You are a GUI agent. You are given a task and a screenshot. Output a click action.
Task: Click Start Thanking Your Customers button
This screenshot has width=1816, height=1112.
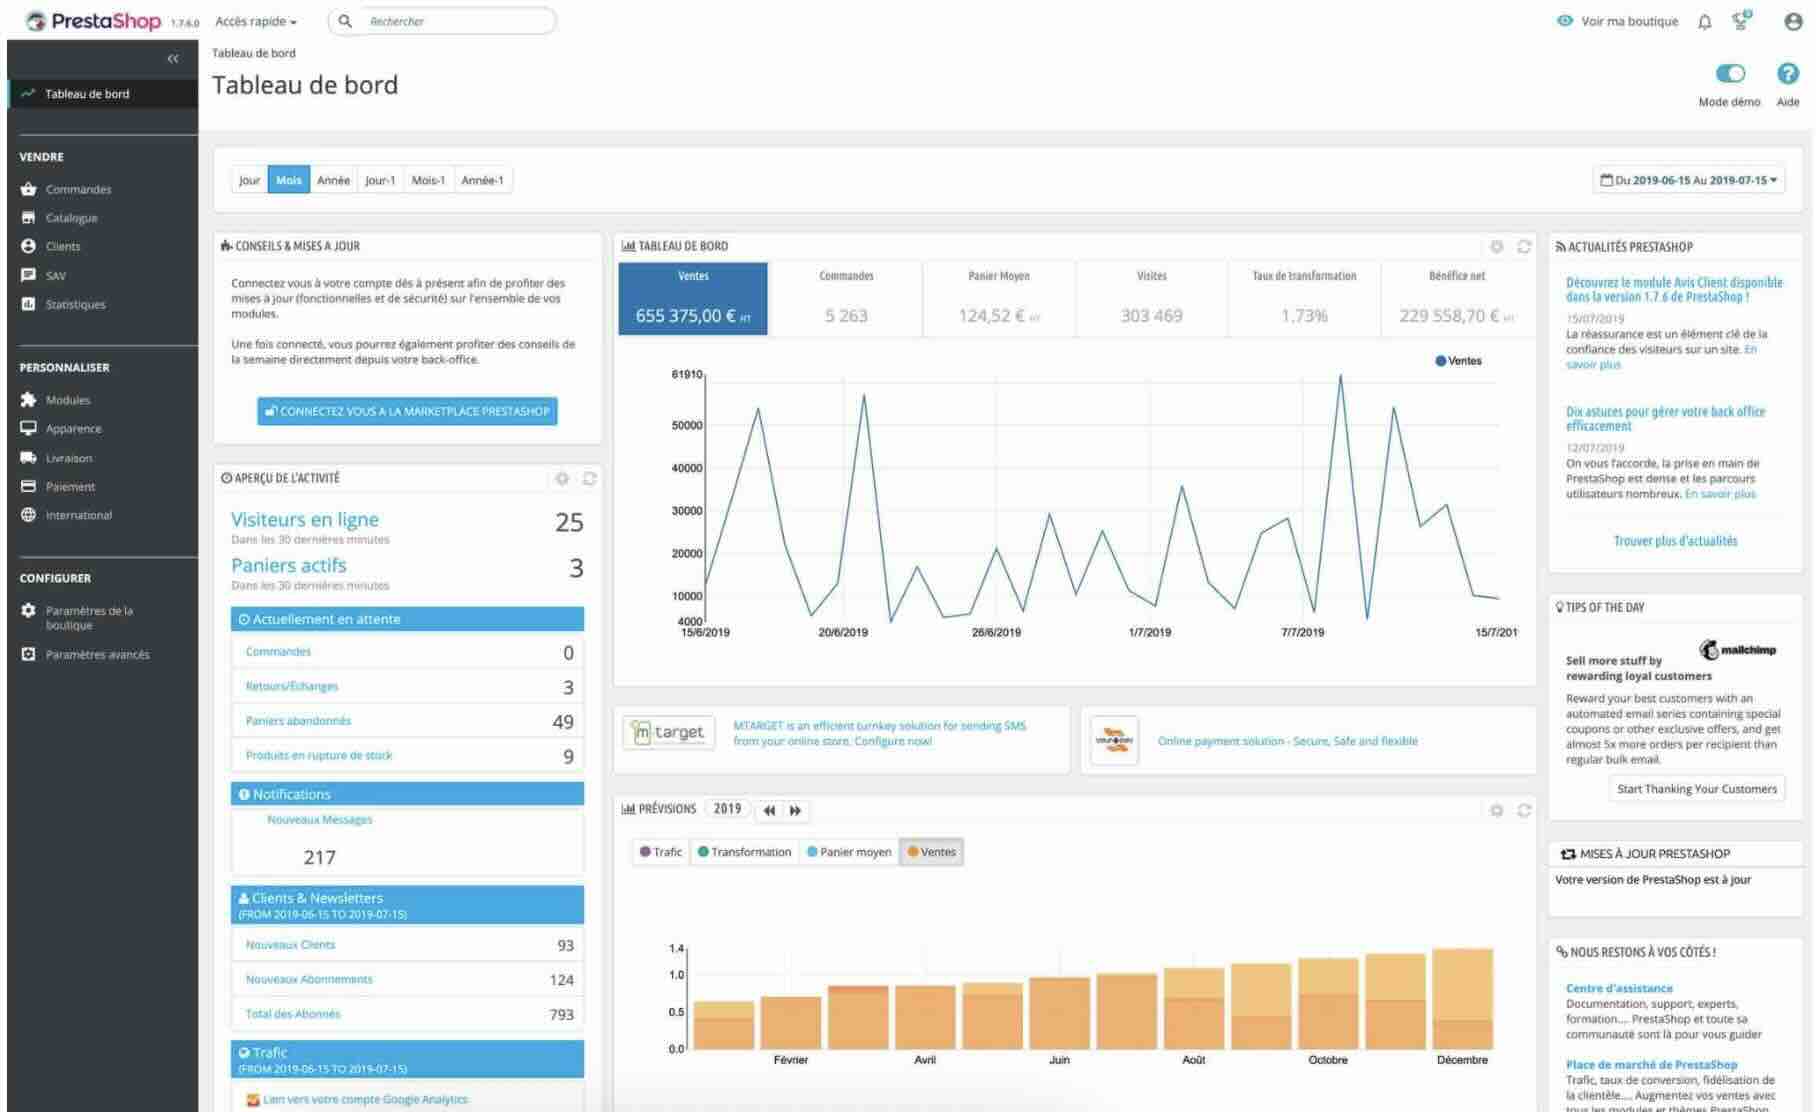point(1697,789)
